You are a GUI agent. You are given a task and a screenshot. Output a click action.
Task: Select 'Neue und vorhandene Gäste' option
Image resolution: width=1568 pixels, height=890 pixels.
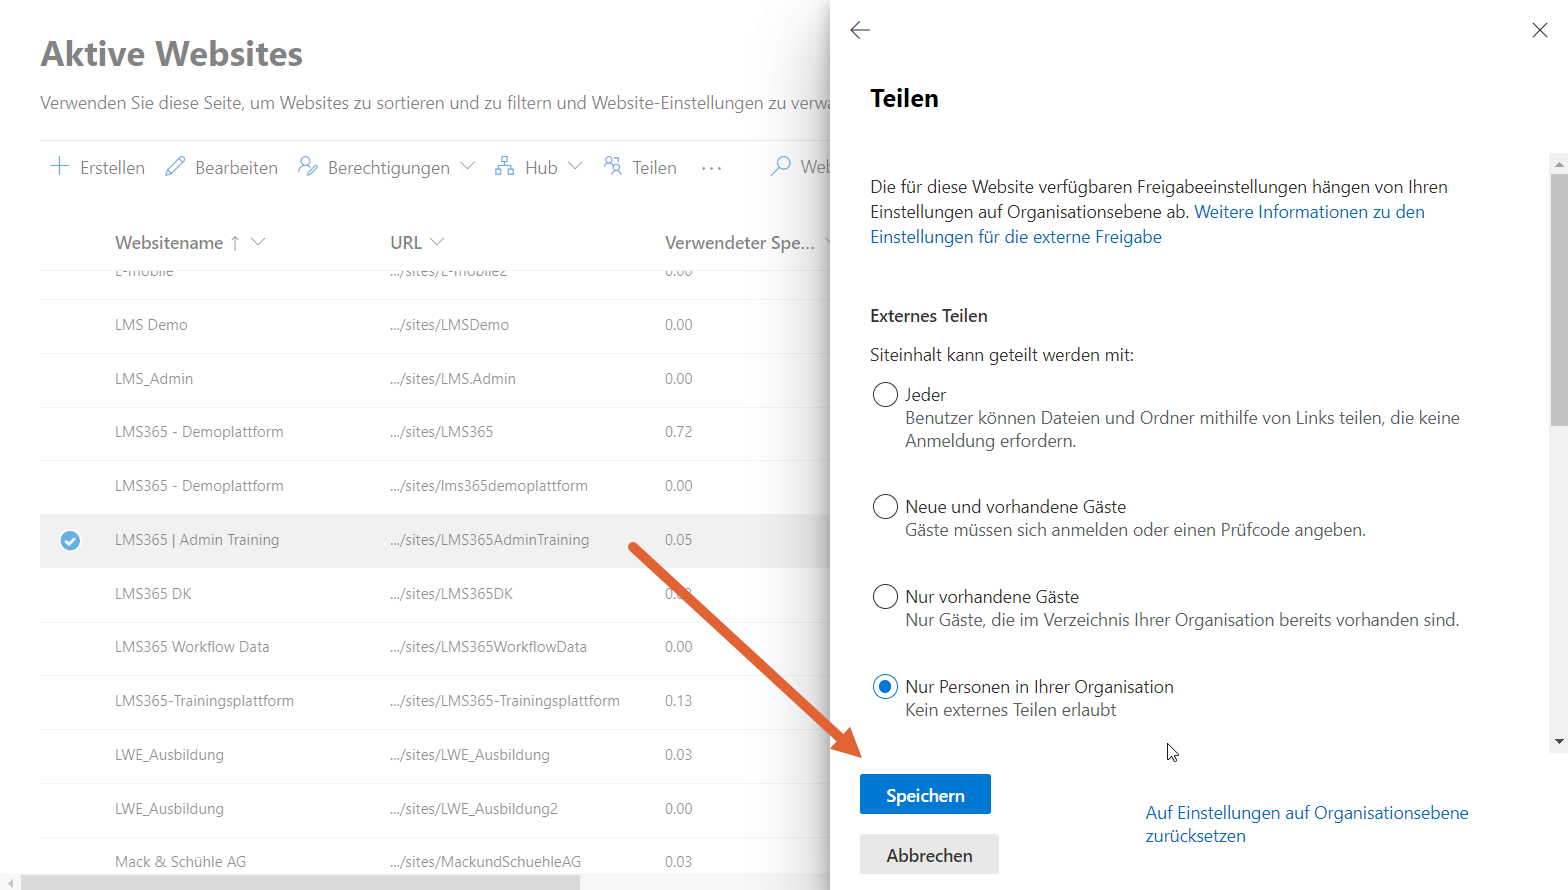click(885, 507)
